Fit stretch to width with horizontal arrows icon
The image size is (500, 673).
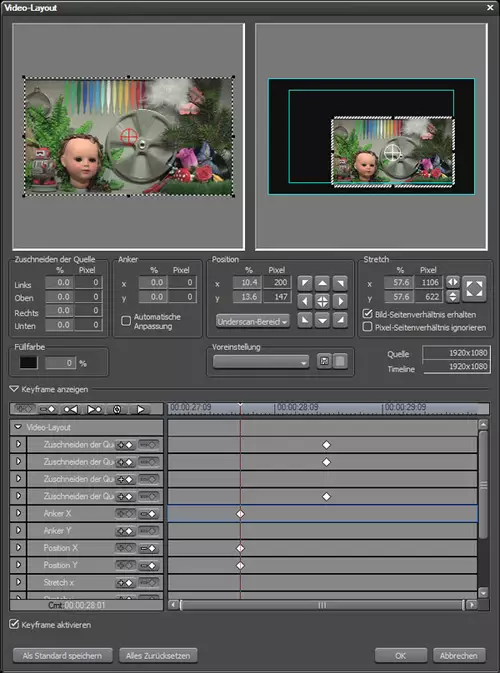pos(453,282)
